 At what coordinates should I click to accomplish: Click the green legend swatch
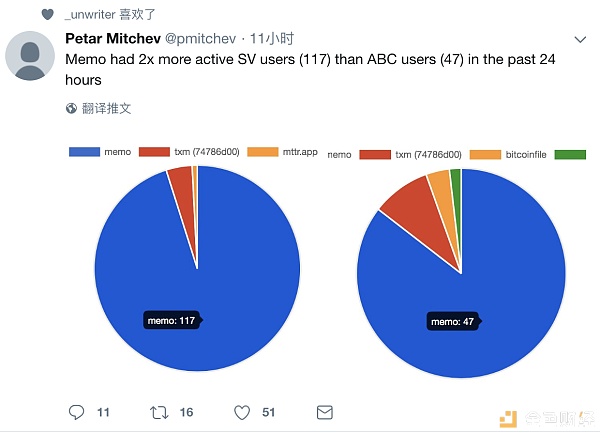click(570, 155)
